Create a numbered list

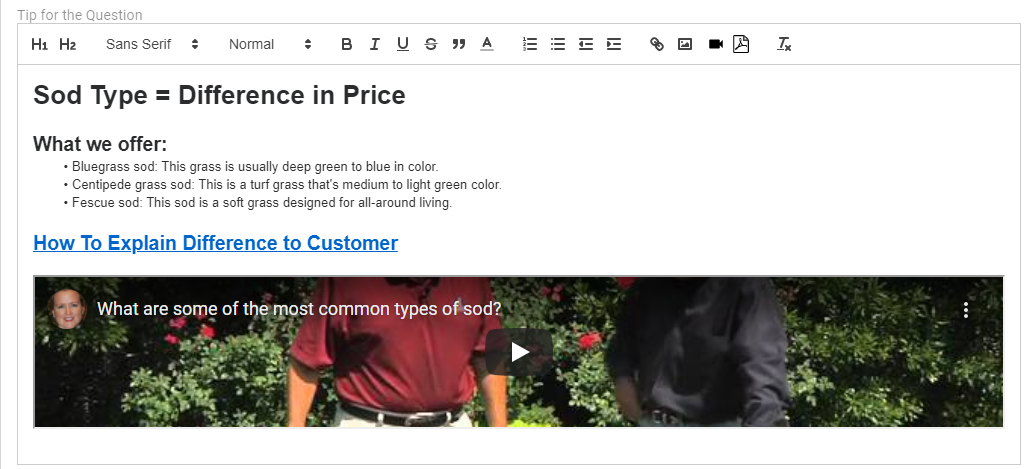tap(530, 44)
